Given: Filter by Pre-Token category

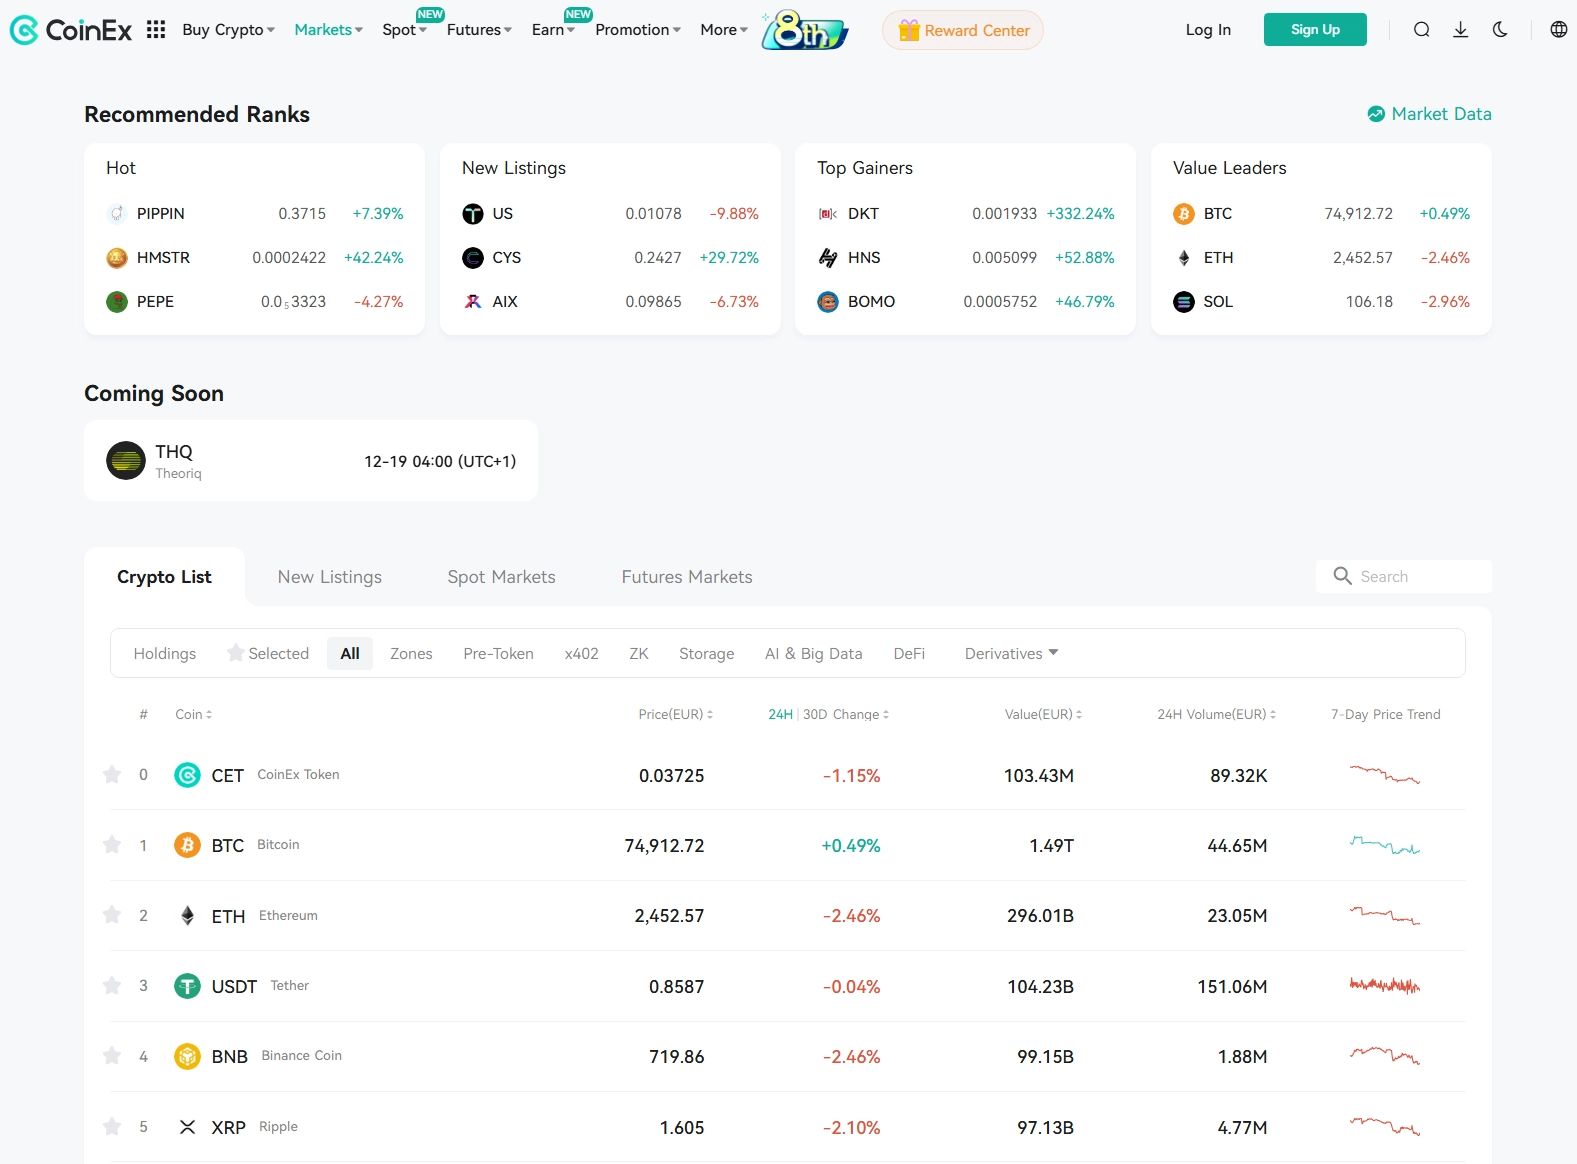Looking at the screenshot, I should pyautogui.click(x=498, y=653).
